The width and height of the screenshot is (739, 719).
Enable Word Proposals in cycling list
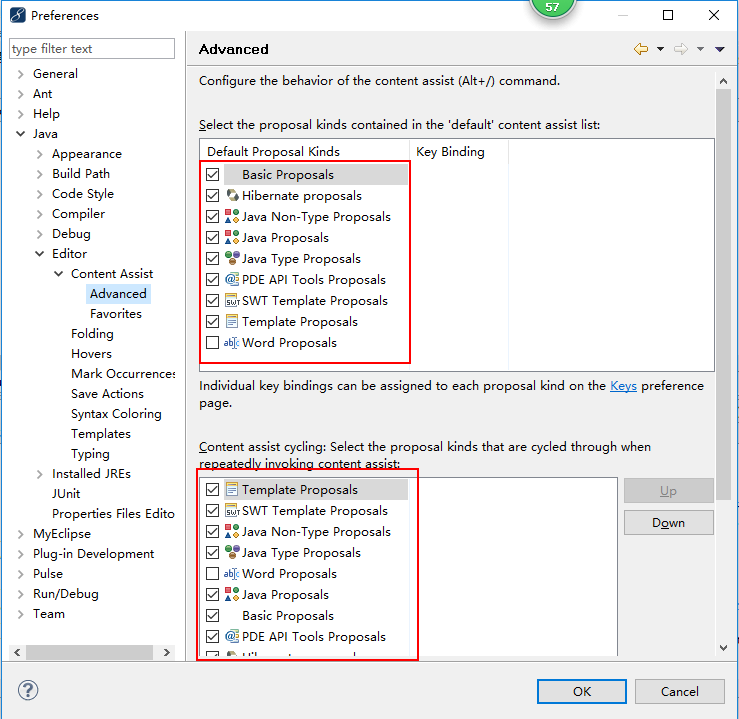(213, 573)
